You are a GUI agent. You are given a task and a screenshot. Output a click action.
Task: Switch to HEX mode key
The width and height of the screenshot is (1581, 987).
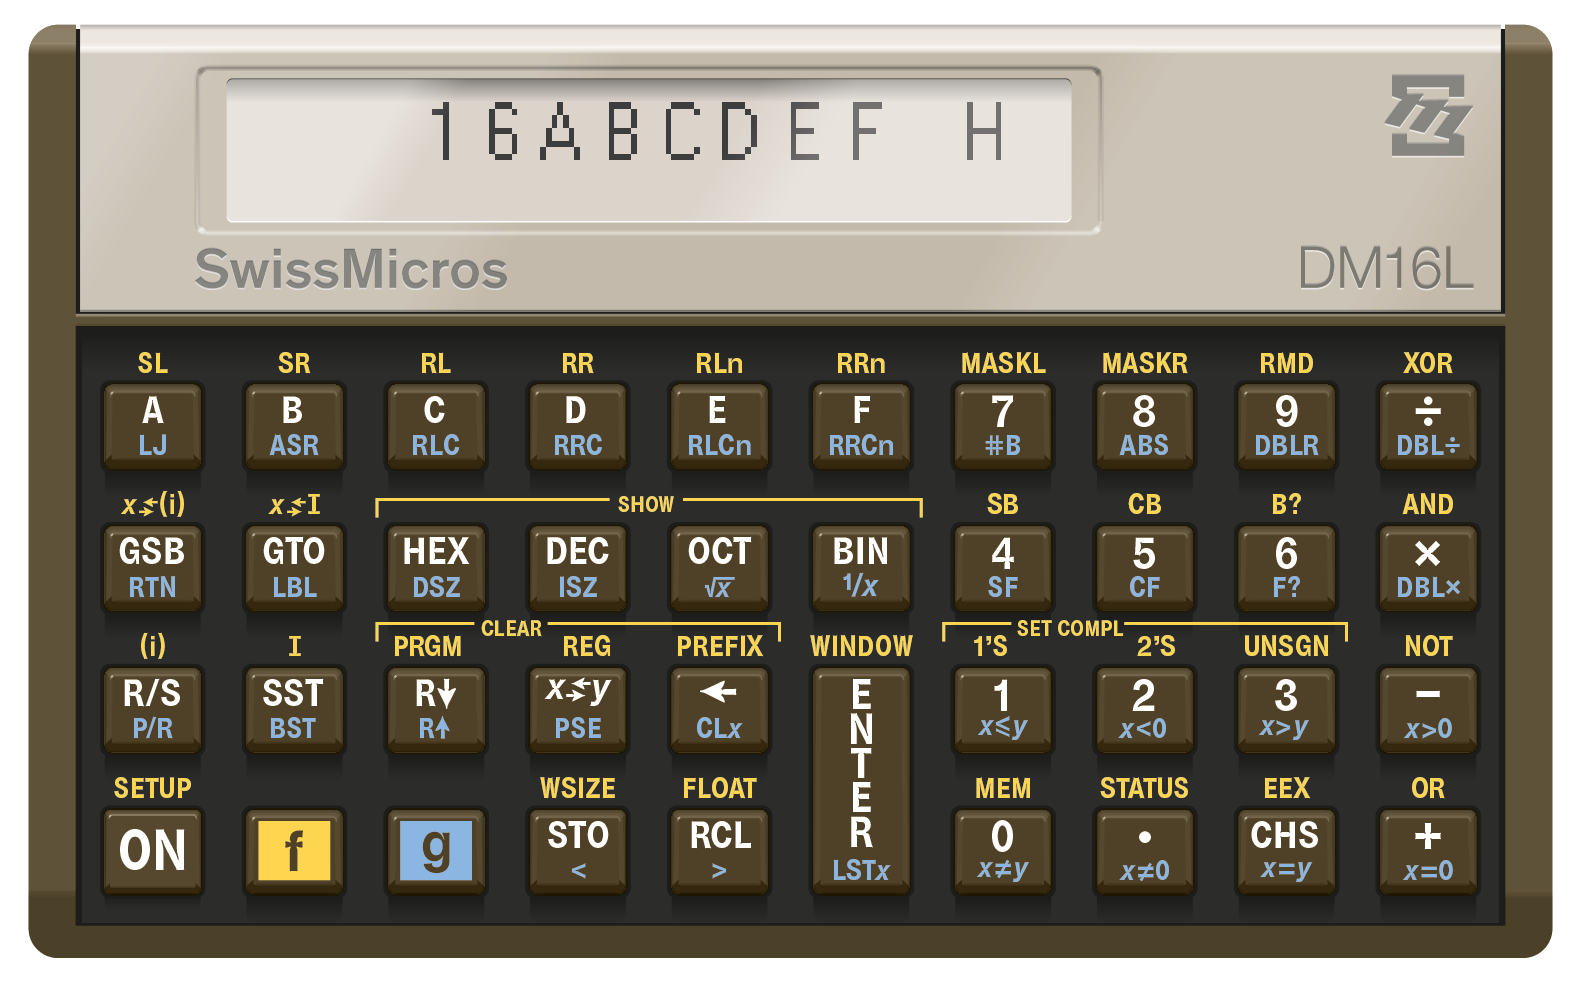[x=436, y=568]
